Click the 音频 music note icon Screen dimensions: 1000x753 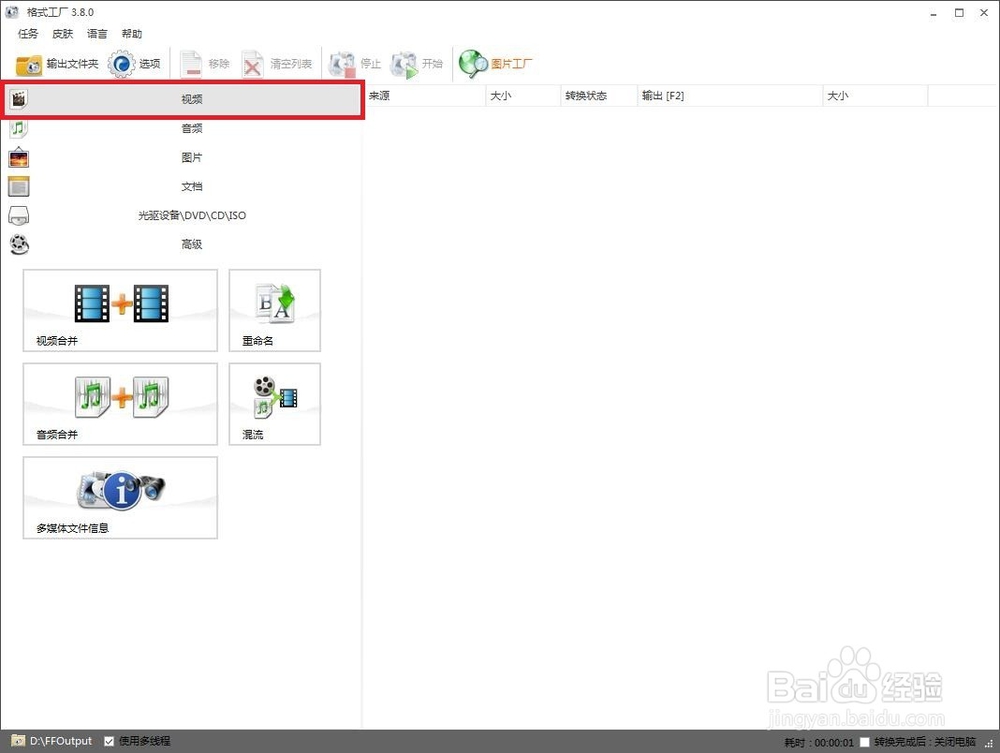point(18,128)
